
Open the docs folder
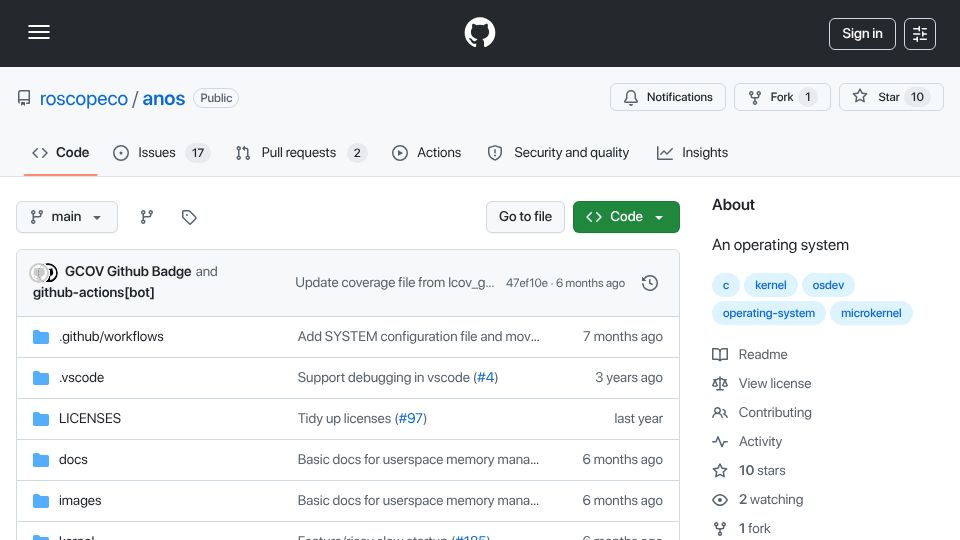pyautogui.click(x=73, y=459)
